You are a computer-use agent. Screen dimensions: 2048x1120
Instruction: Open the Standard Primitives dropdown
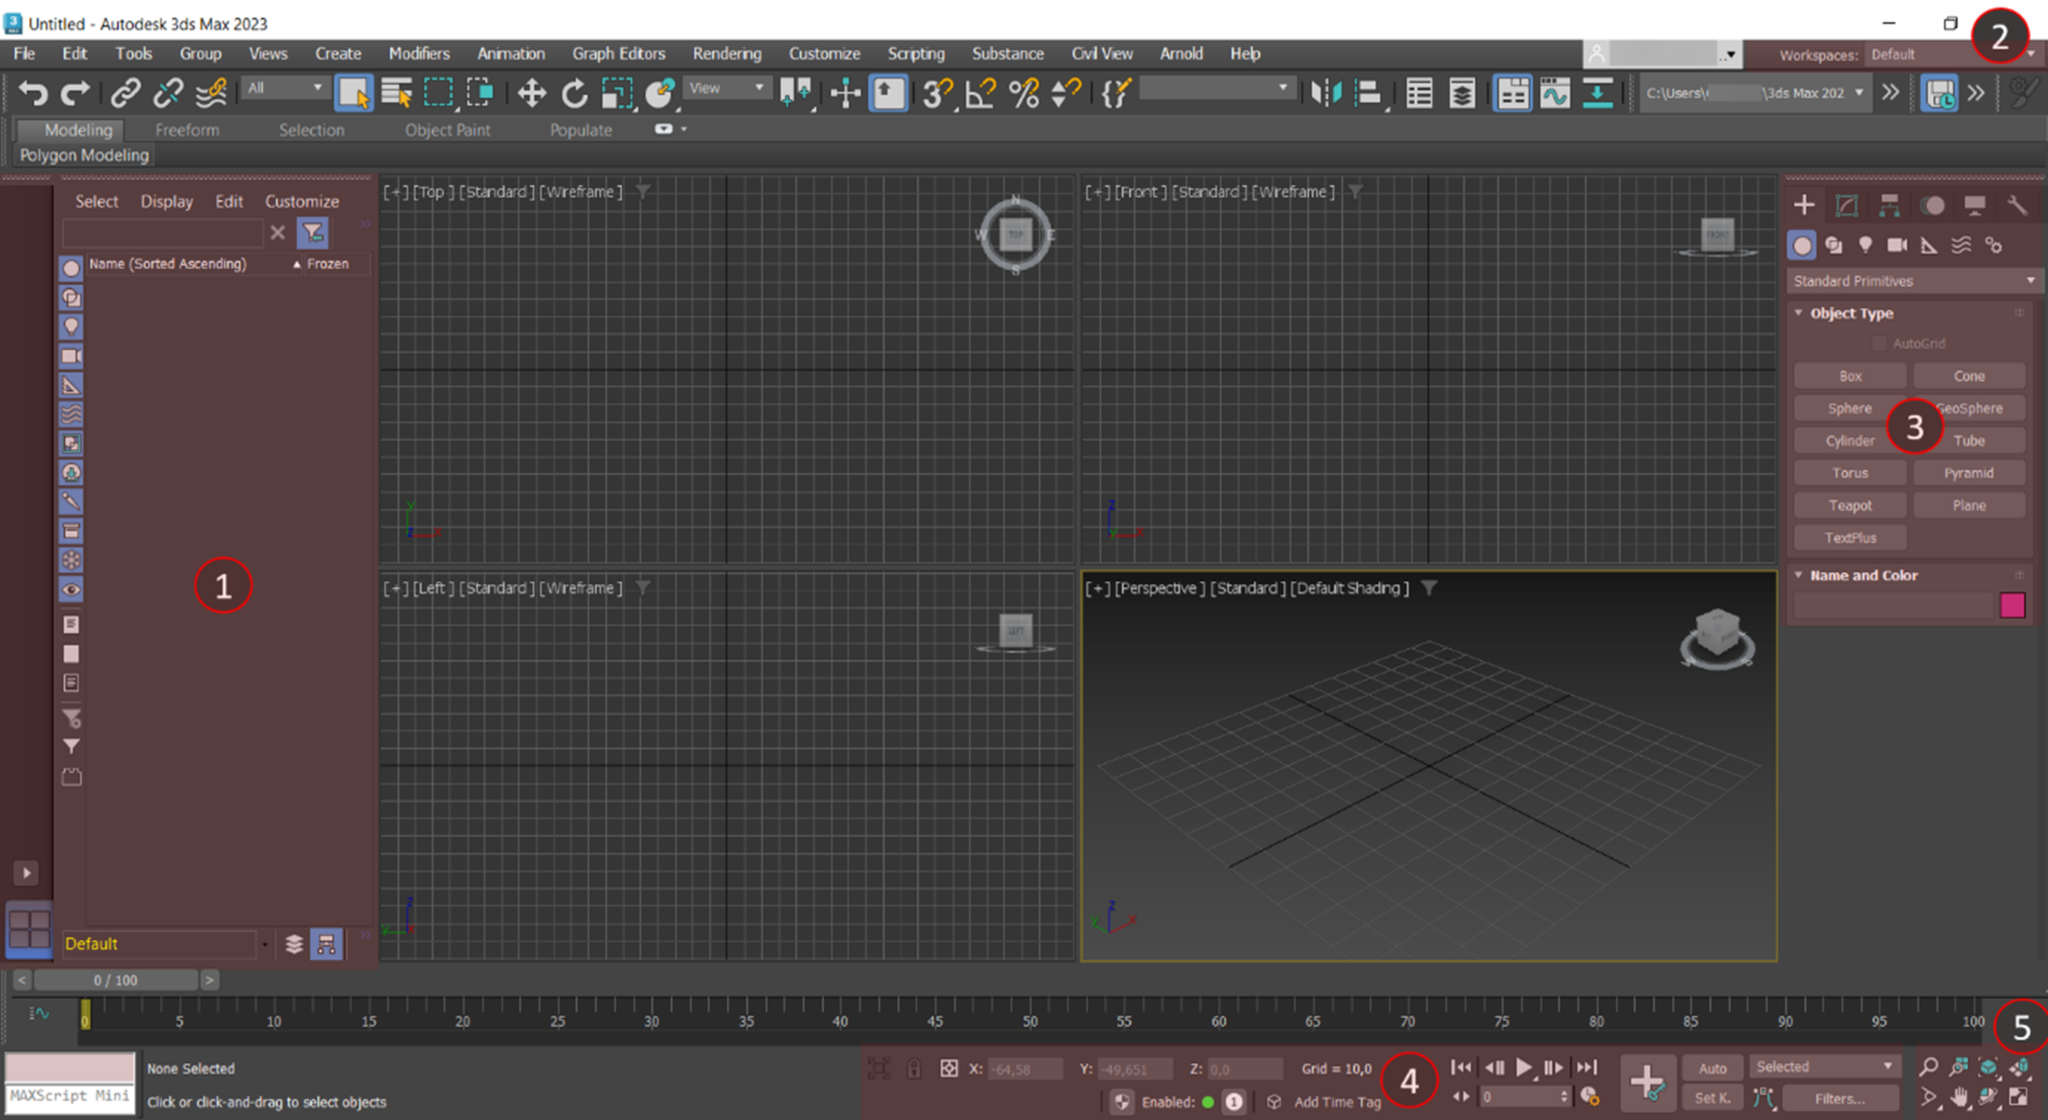[x=1911, y=281]
